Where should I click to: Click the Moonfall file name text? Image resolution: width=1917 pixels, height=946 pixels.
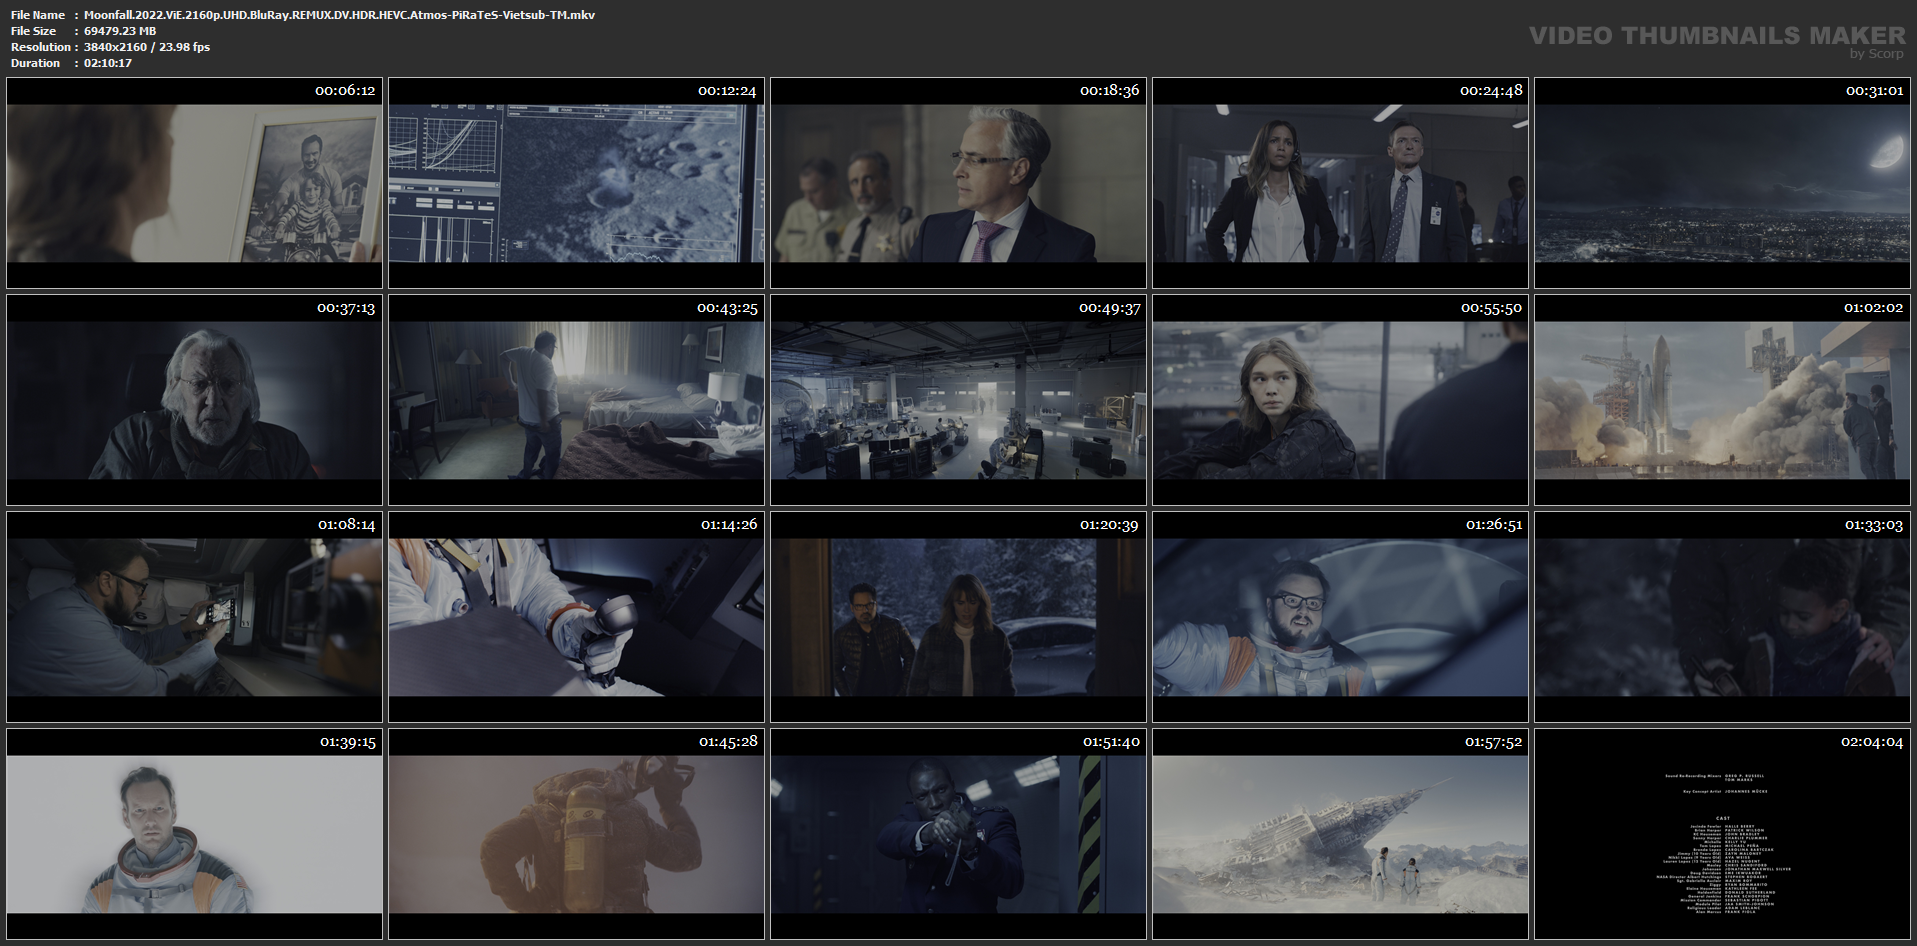pos(339,15)
